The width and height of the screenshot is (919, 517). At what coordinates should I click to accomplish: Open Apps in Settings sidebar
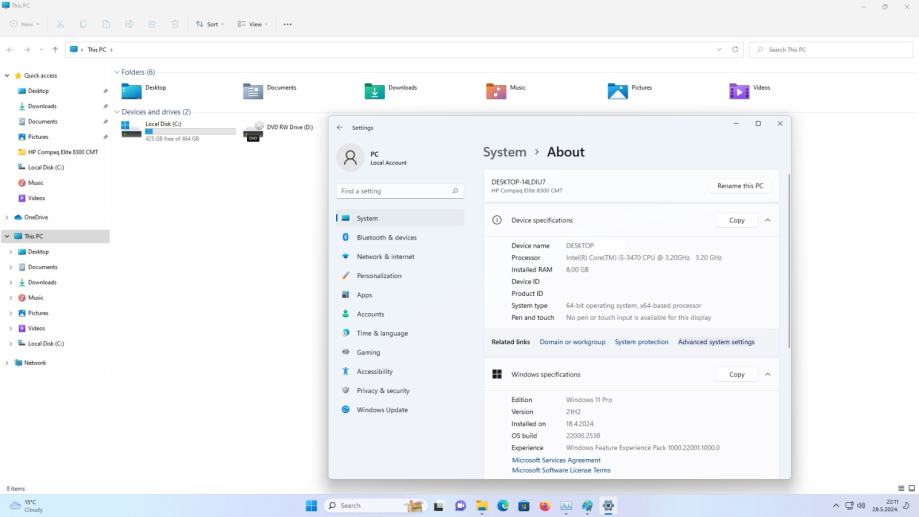[x=400, y=295]
